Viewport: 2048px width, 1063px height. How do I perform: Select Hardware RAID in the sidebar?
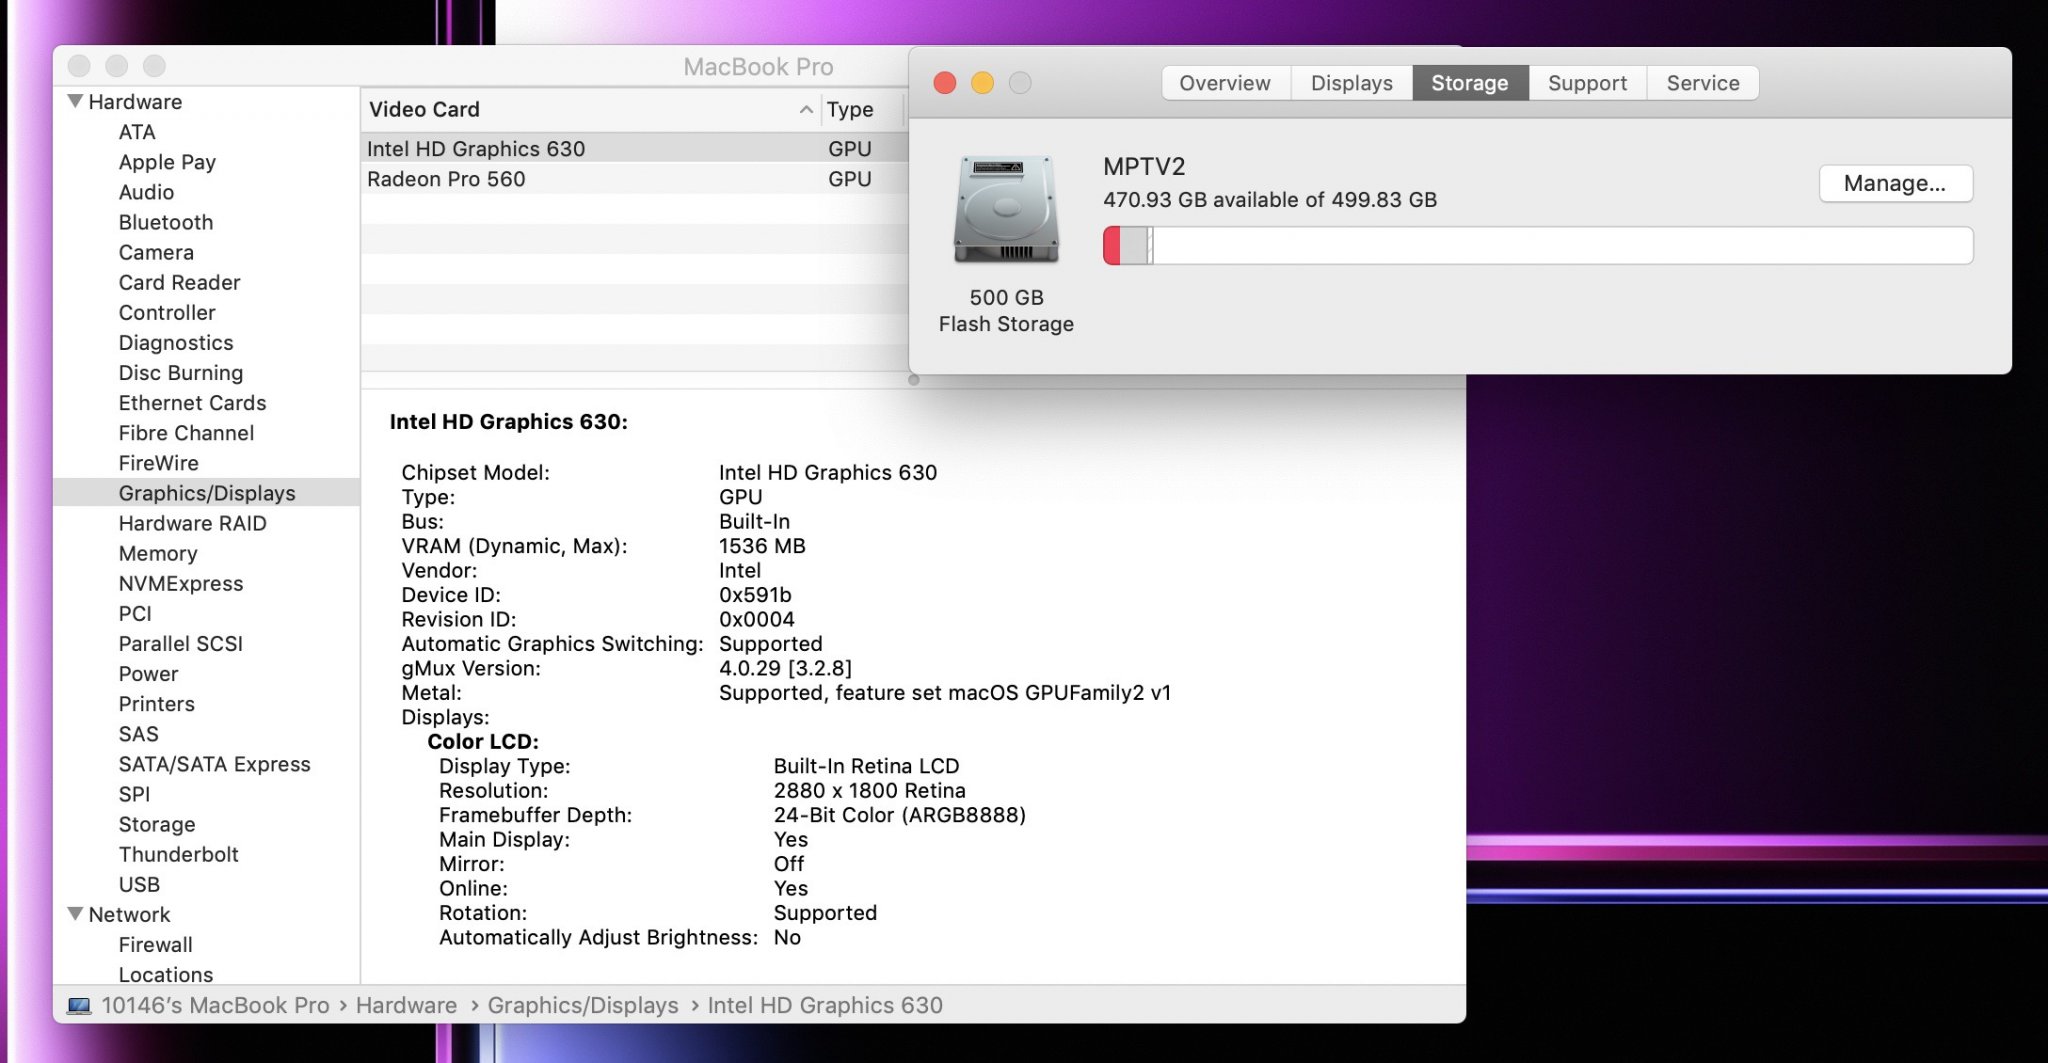pyautogui.click(x=192, y=522)
